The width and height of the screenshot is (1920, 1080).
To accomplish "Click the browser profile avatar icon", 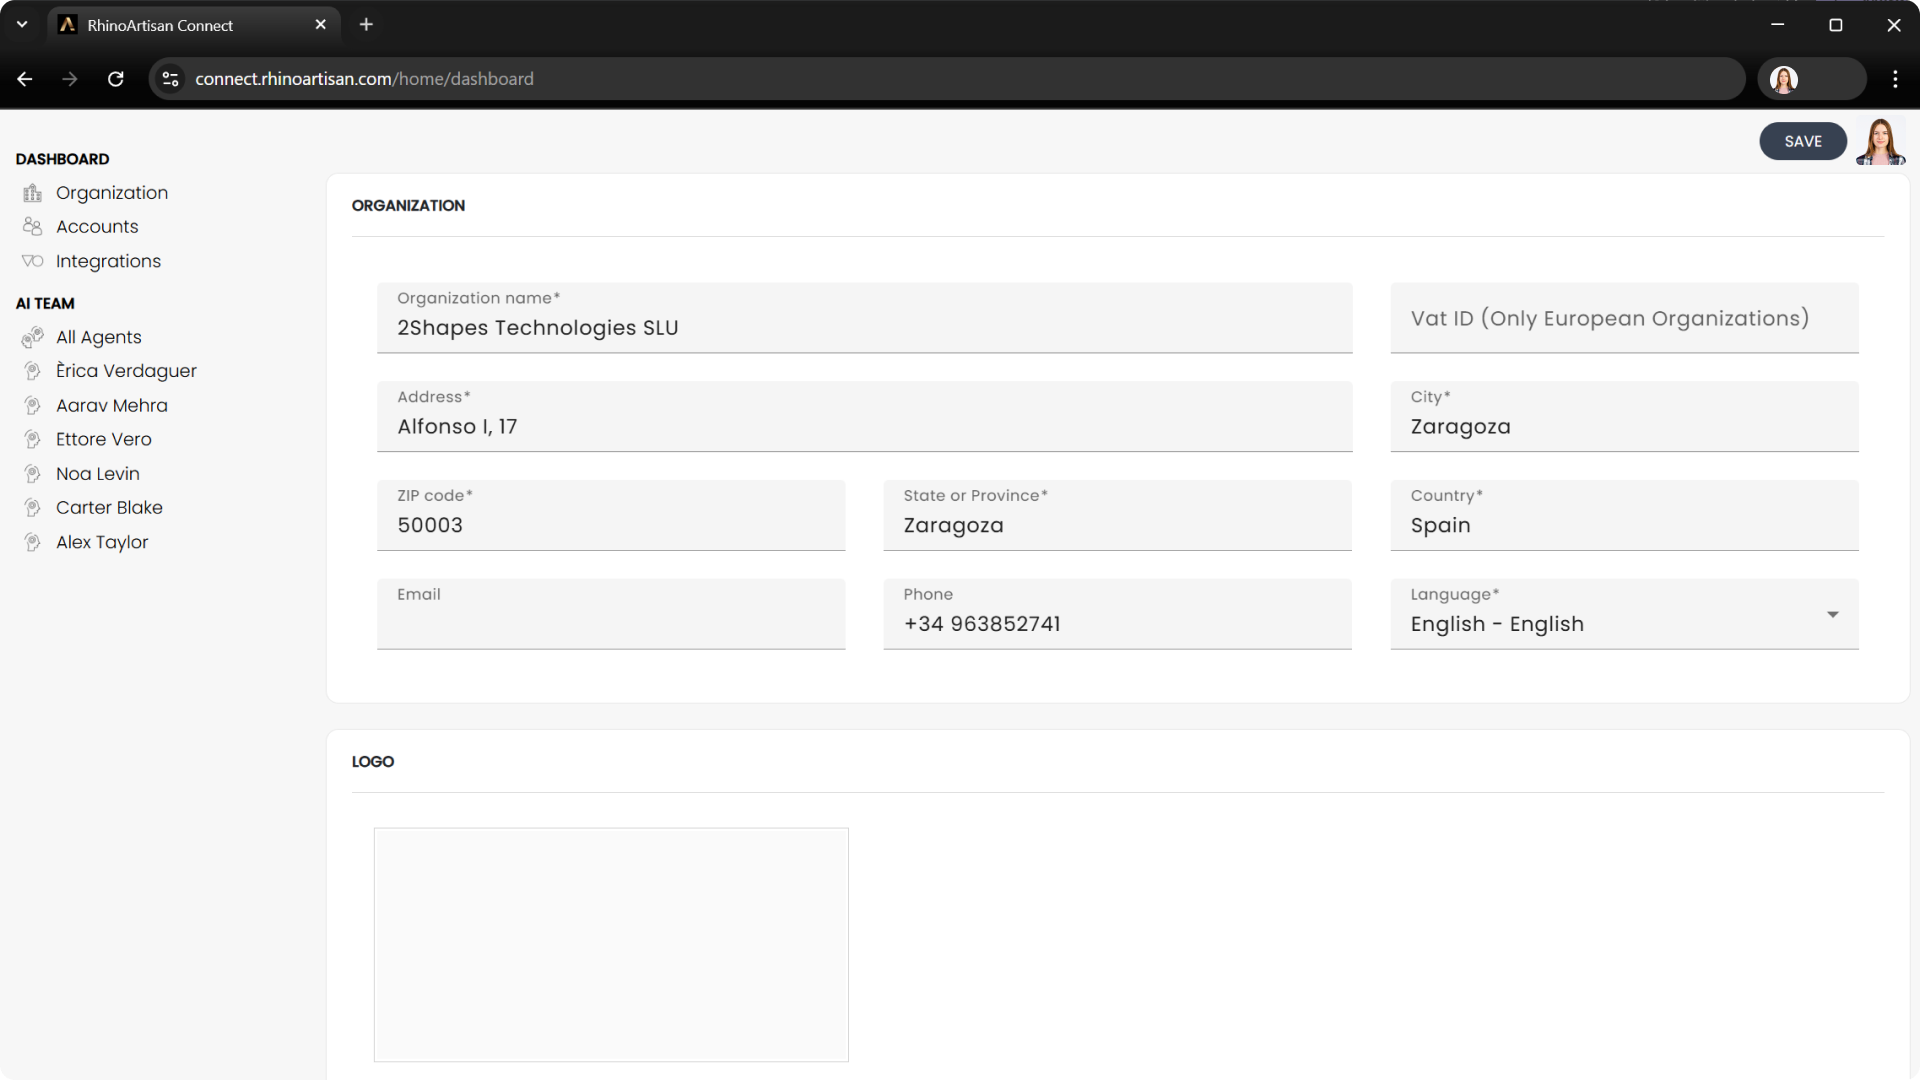I will (1784, 79).
